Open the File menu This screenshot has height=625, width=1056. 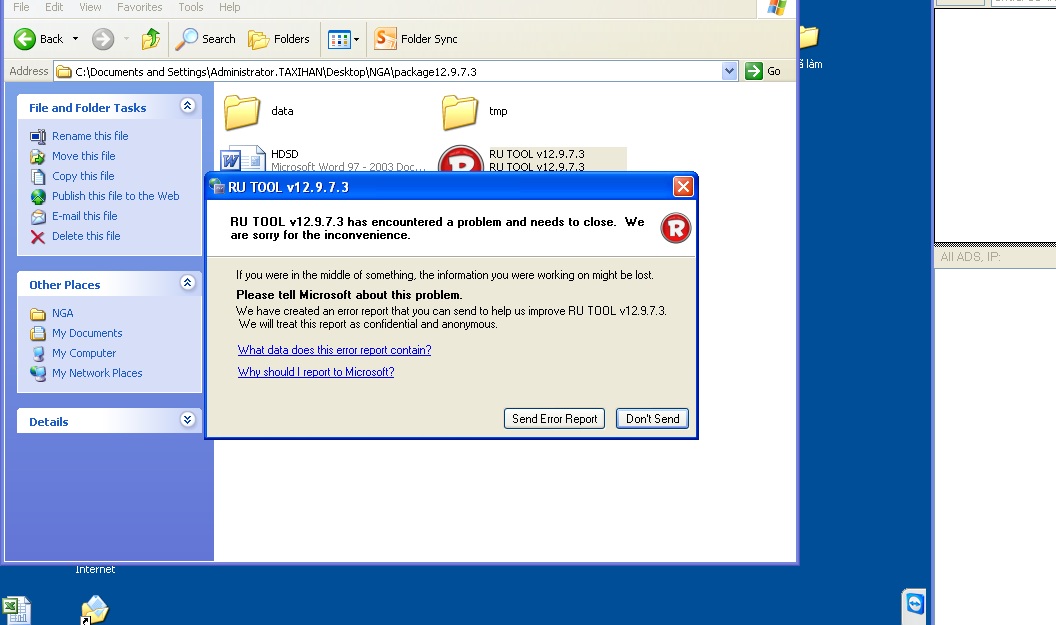[x=22, y=7]
